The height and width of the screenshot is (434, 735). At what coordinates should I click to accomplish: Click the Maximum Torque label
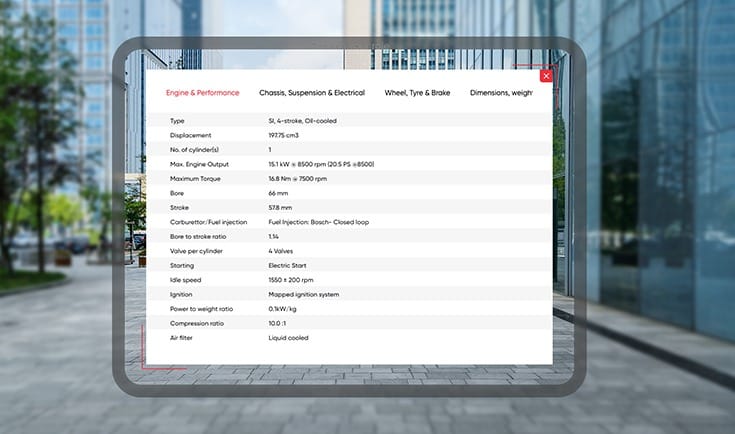click(195, 179)
